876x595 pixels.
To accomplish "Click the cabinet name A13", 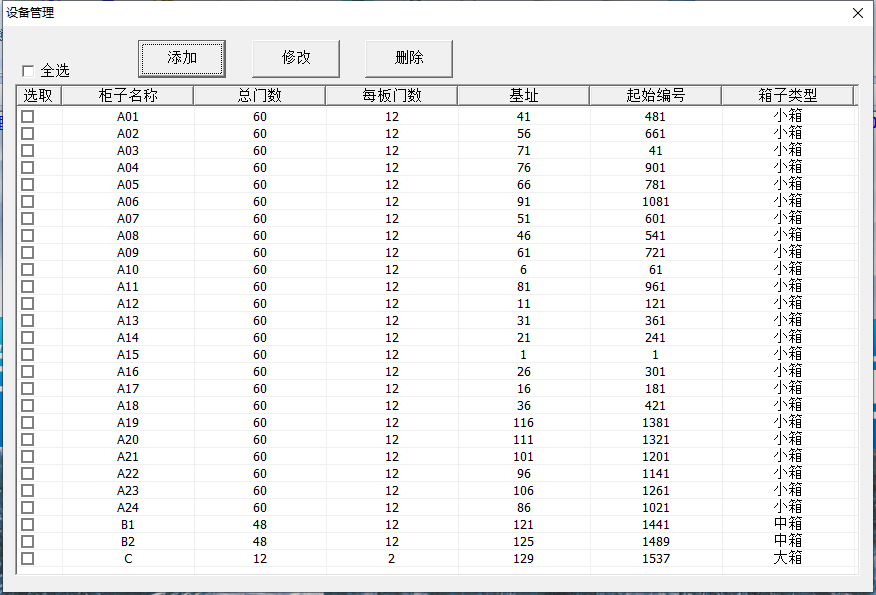I will pyautogui.click(x=128, y=321).
